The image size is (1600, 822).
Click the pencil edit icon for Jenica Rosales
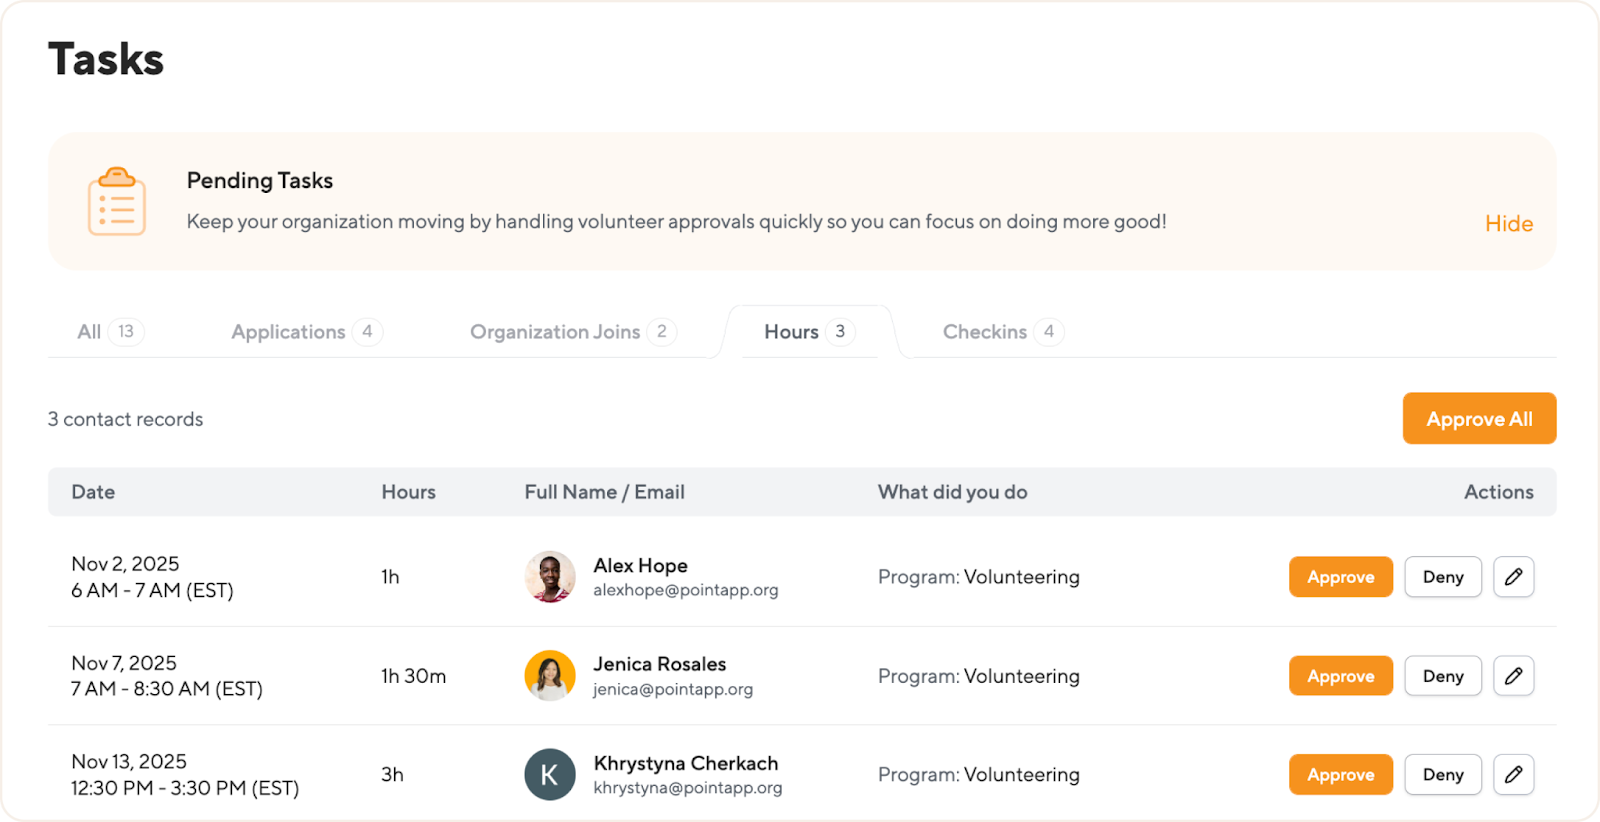[x=1513, y=676]
